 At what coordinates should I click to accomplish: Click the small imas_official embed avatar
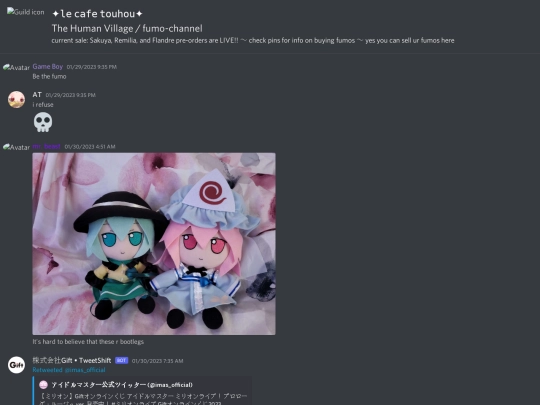click(x=43, y=385)
